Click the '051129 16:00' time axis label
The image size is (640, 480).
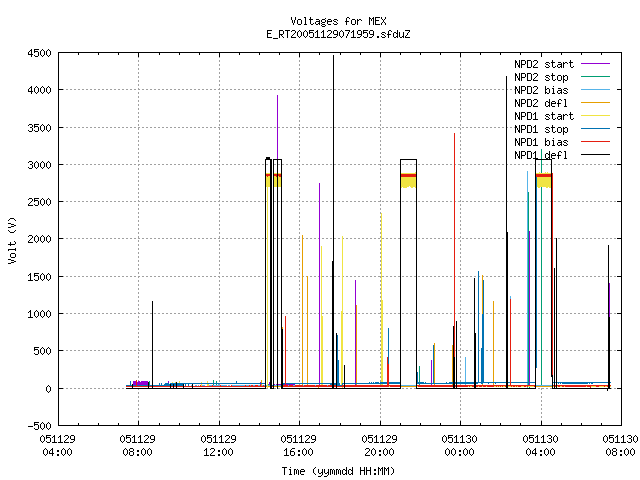pyautogui.click(x=298, y=446)
